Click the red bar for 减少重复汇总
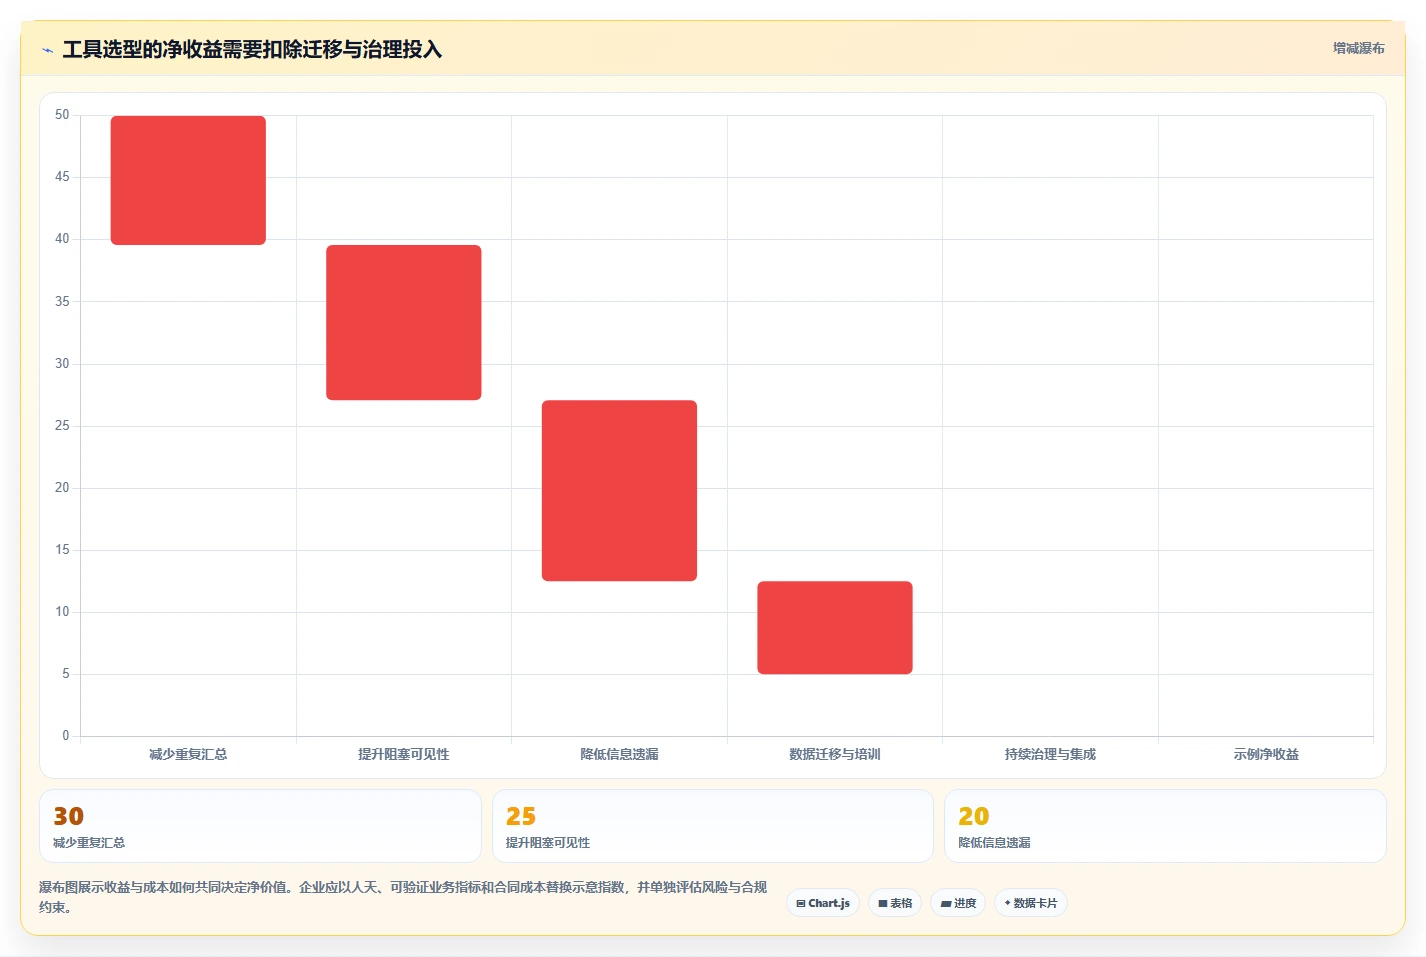The width and height of the screenshot is (1426, 957). [x=188, y=180]
